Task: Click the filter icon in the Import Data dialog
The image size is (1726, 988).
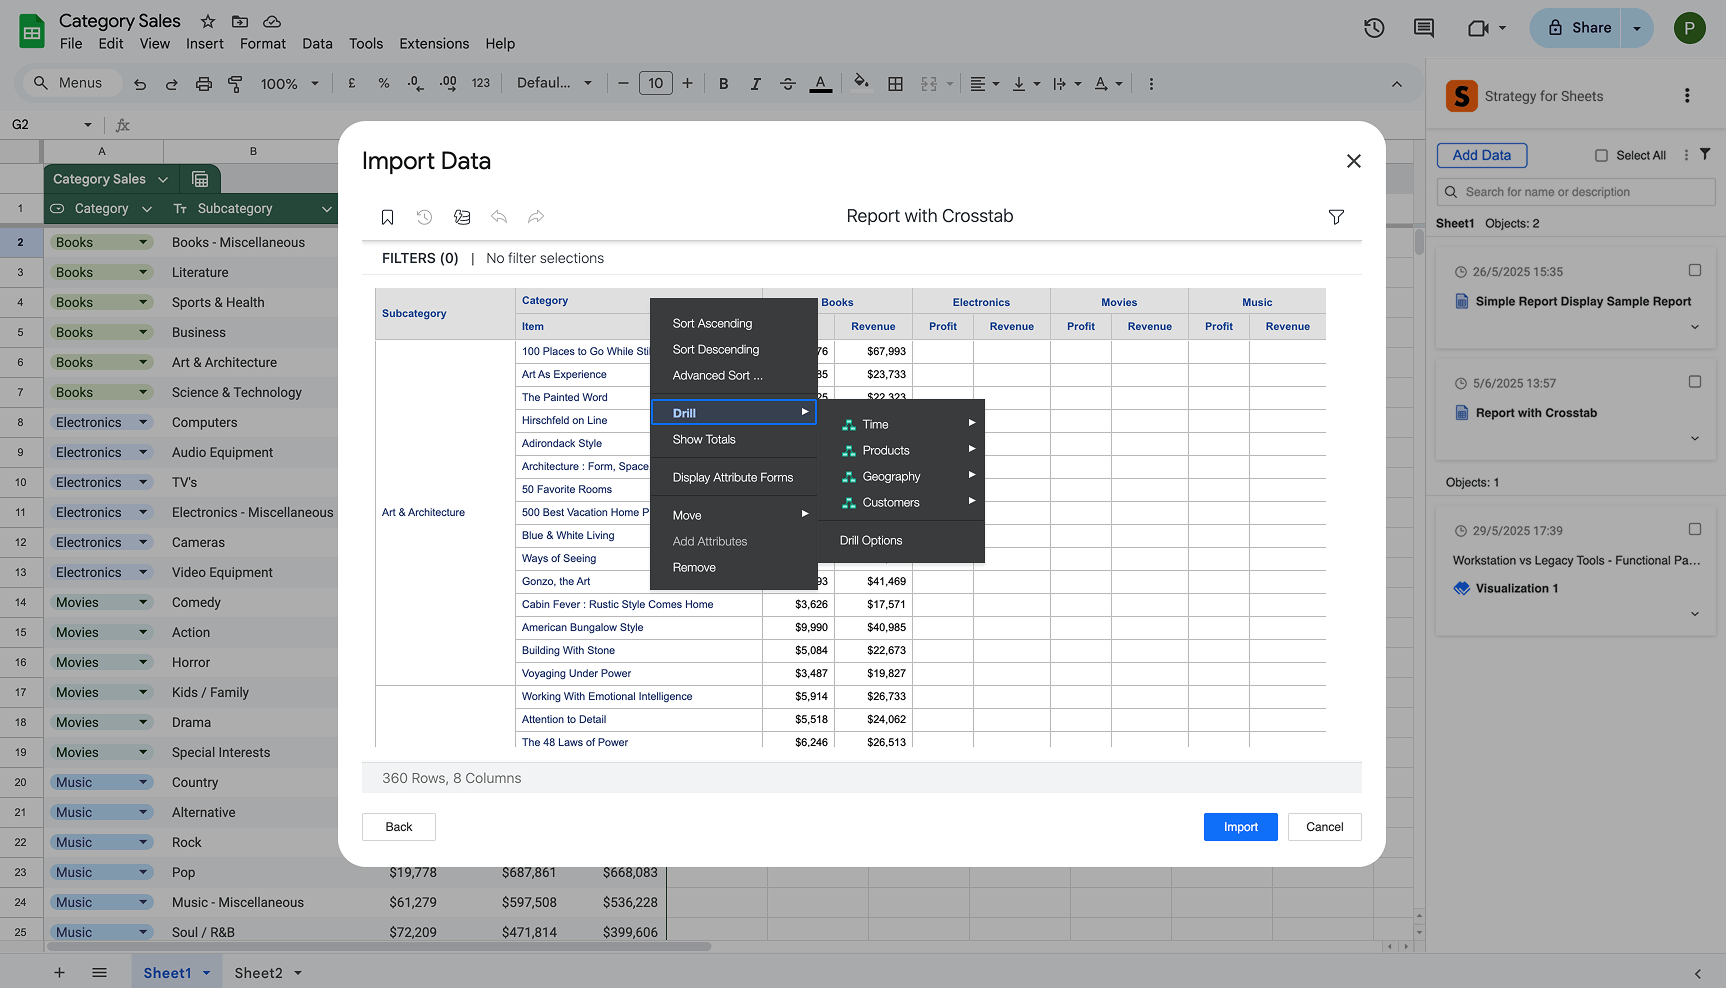Action: [x=1336, y=217]
